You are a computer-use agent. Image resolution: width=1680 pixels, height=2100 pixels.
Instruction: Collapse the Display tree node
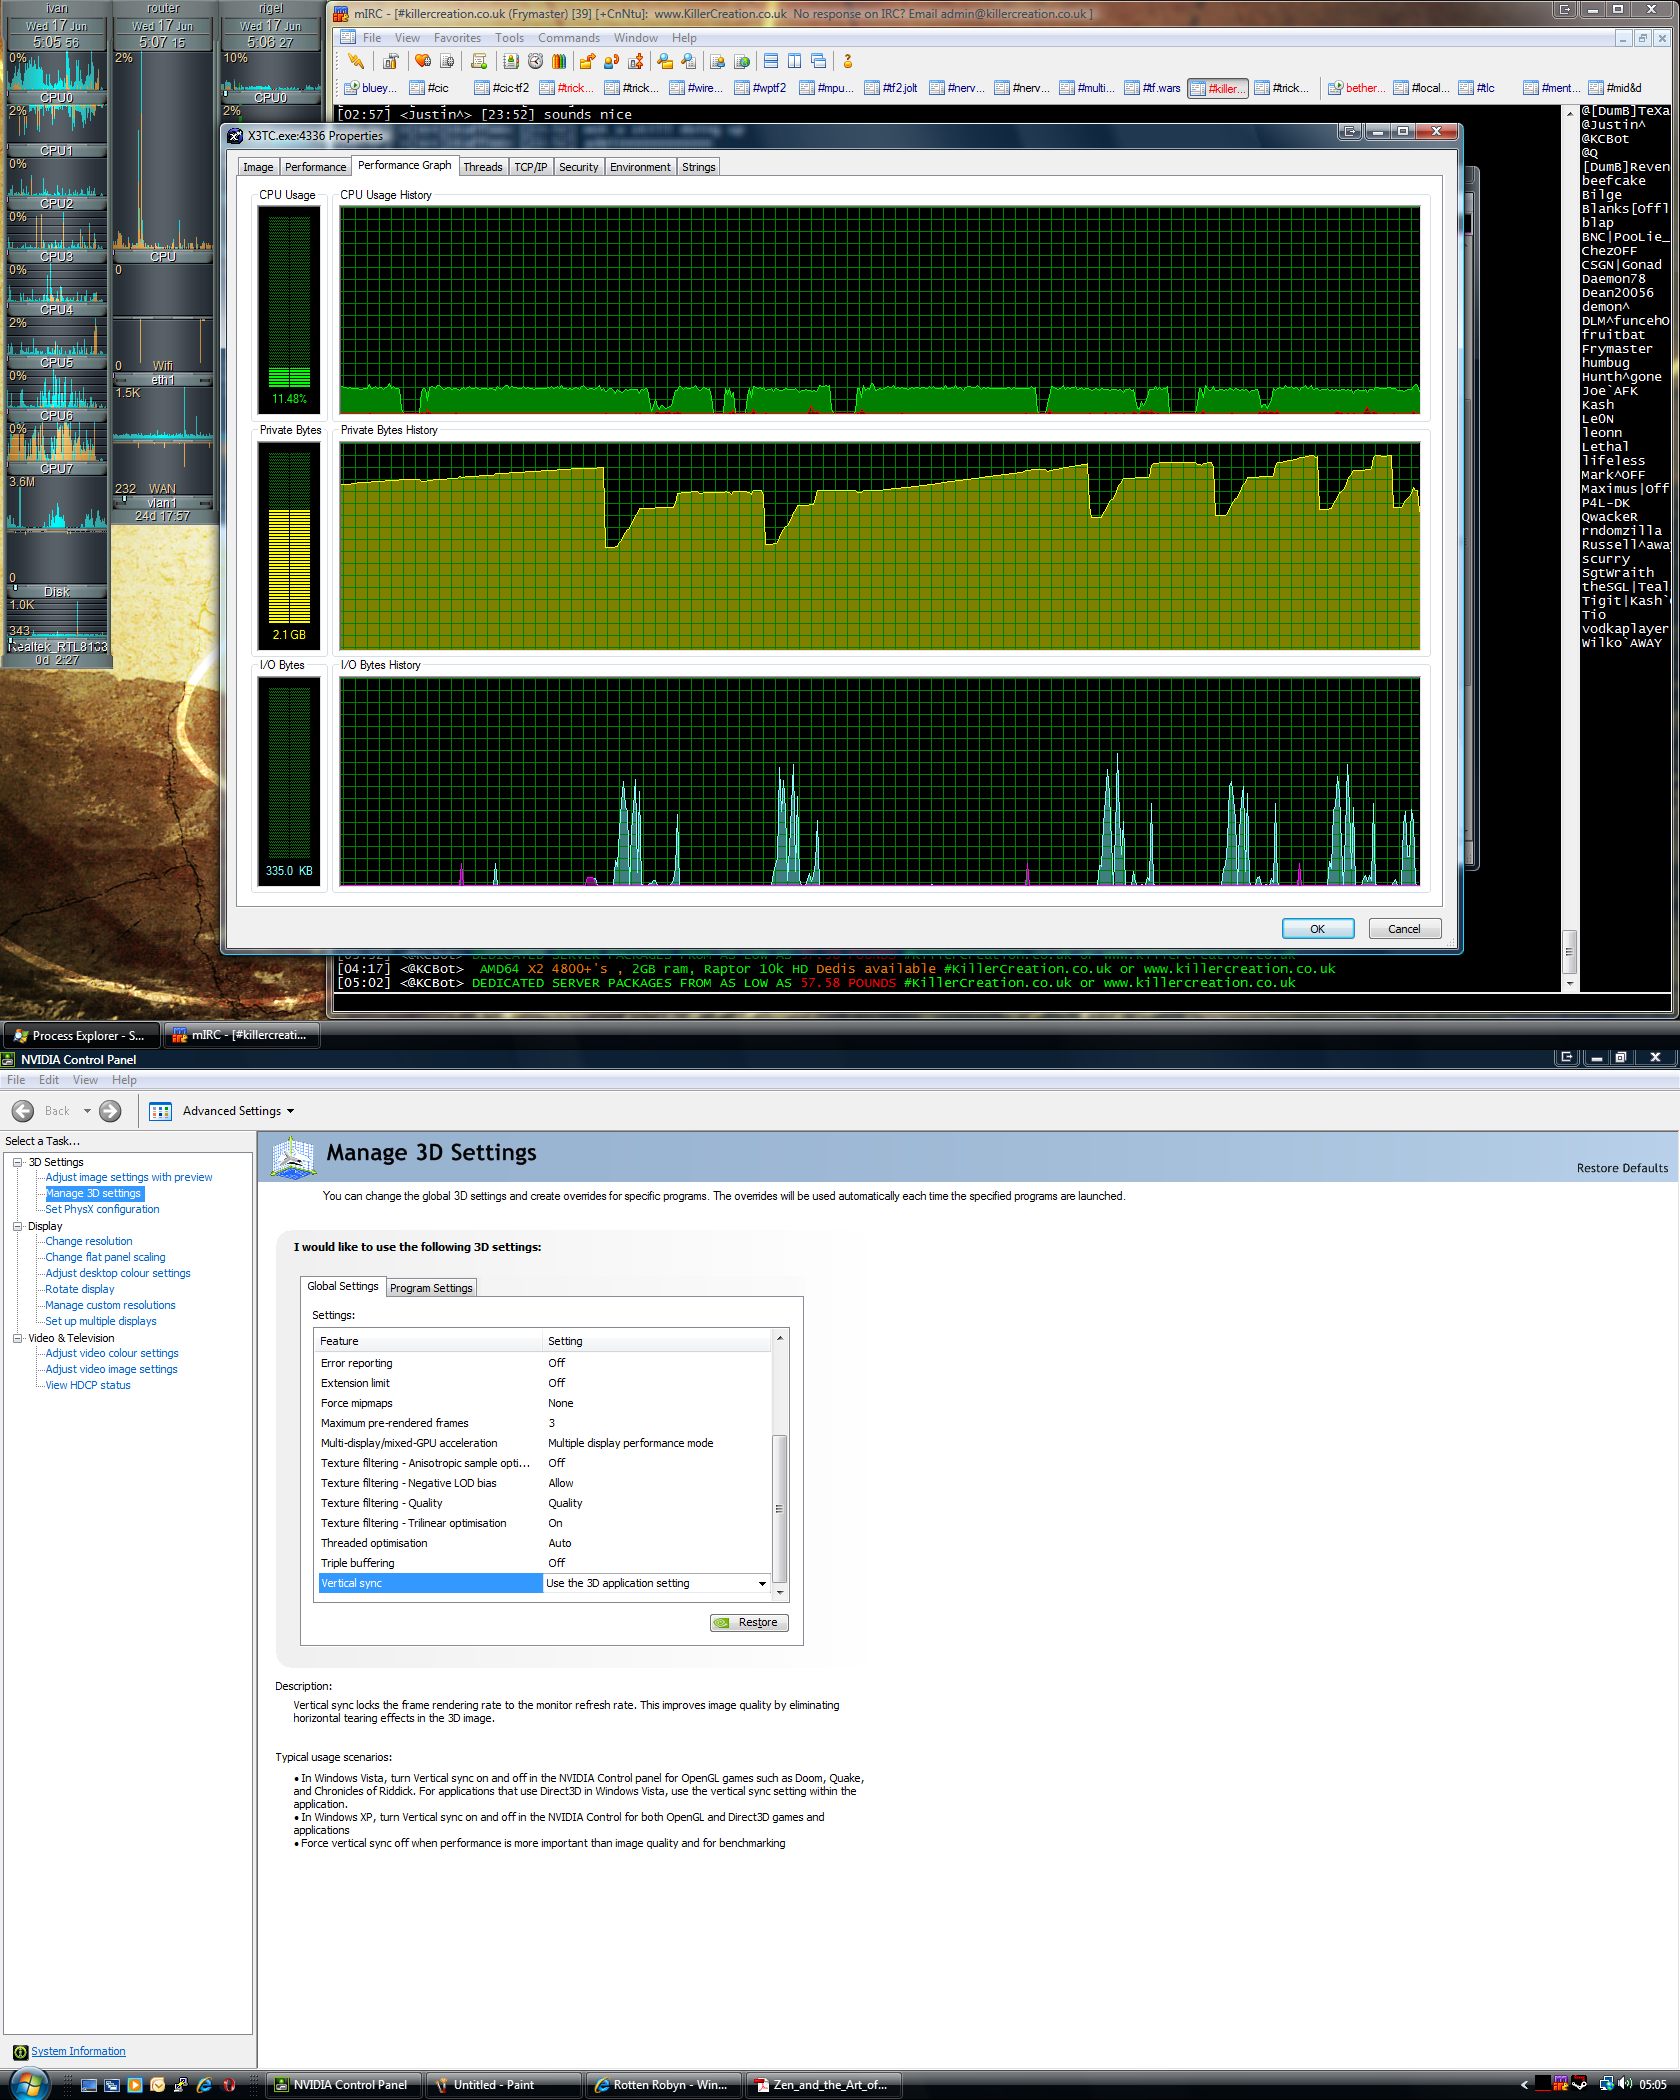[17, 1226]
